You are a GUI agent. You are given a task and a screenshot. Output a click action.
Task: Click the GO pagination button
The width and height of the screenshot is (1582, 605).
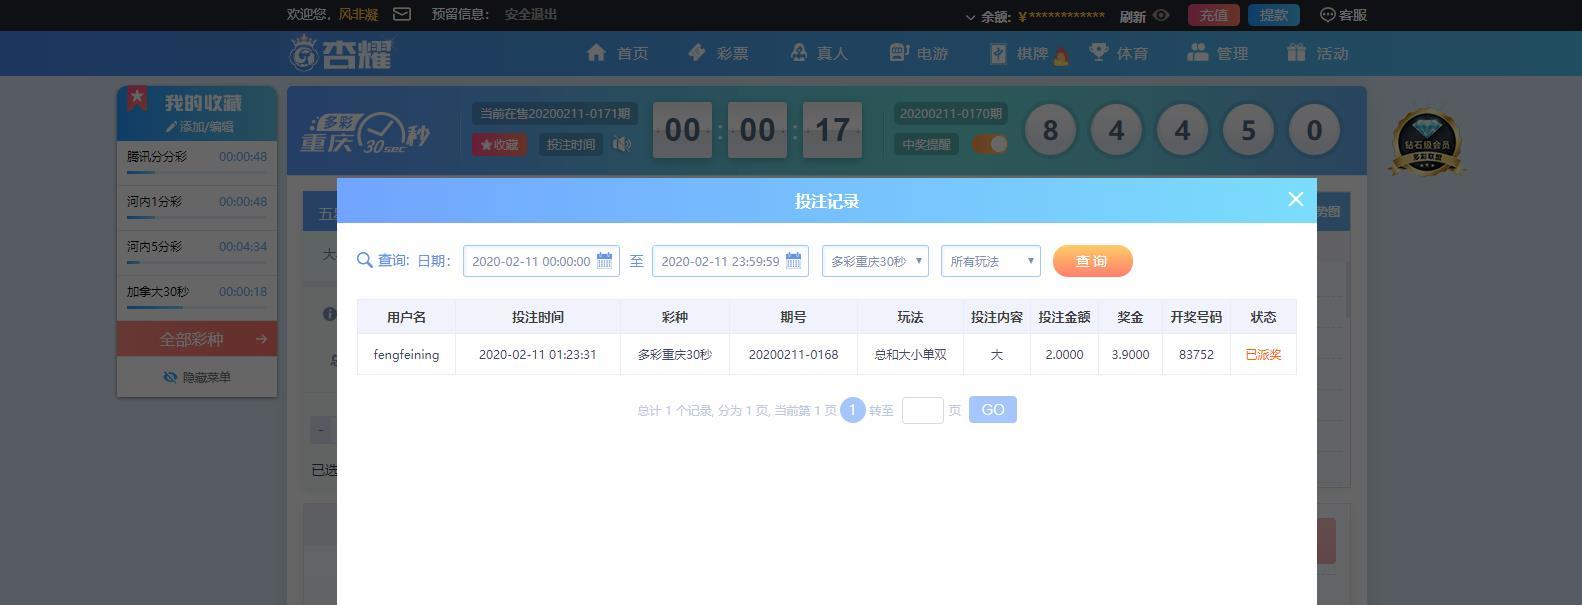[993, 410]
